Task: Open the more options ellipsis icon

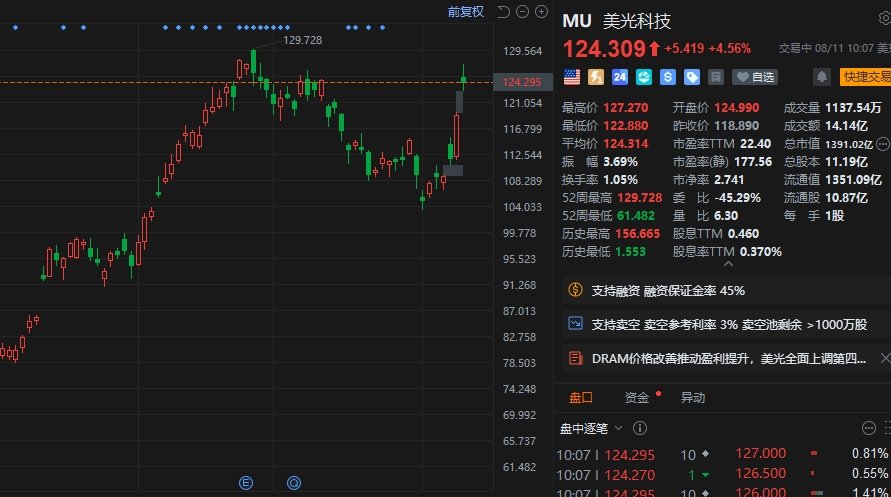Action: coord(868,428)
